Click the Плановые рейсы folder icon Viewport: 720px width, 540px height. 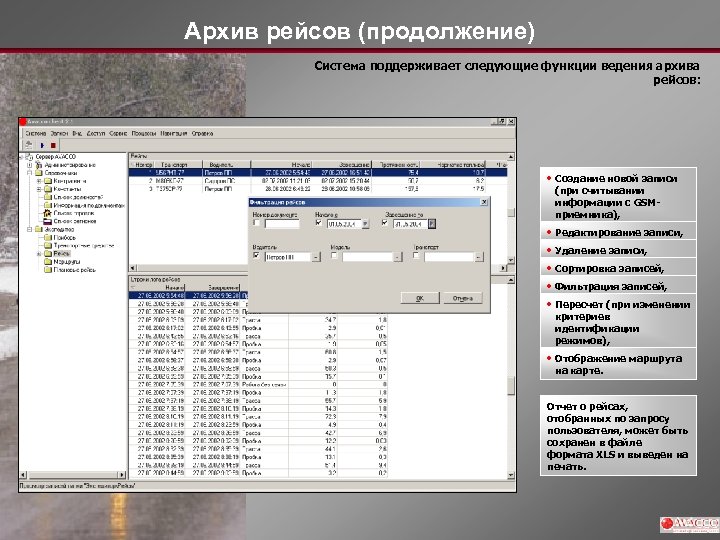coord(48,270)
